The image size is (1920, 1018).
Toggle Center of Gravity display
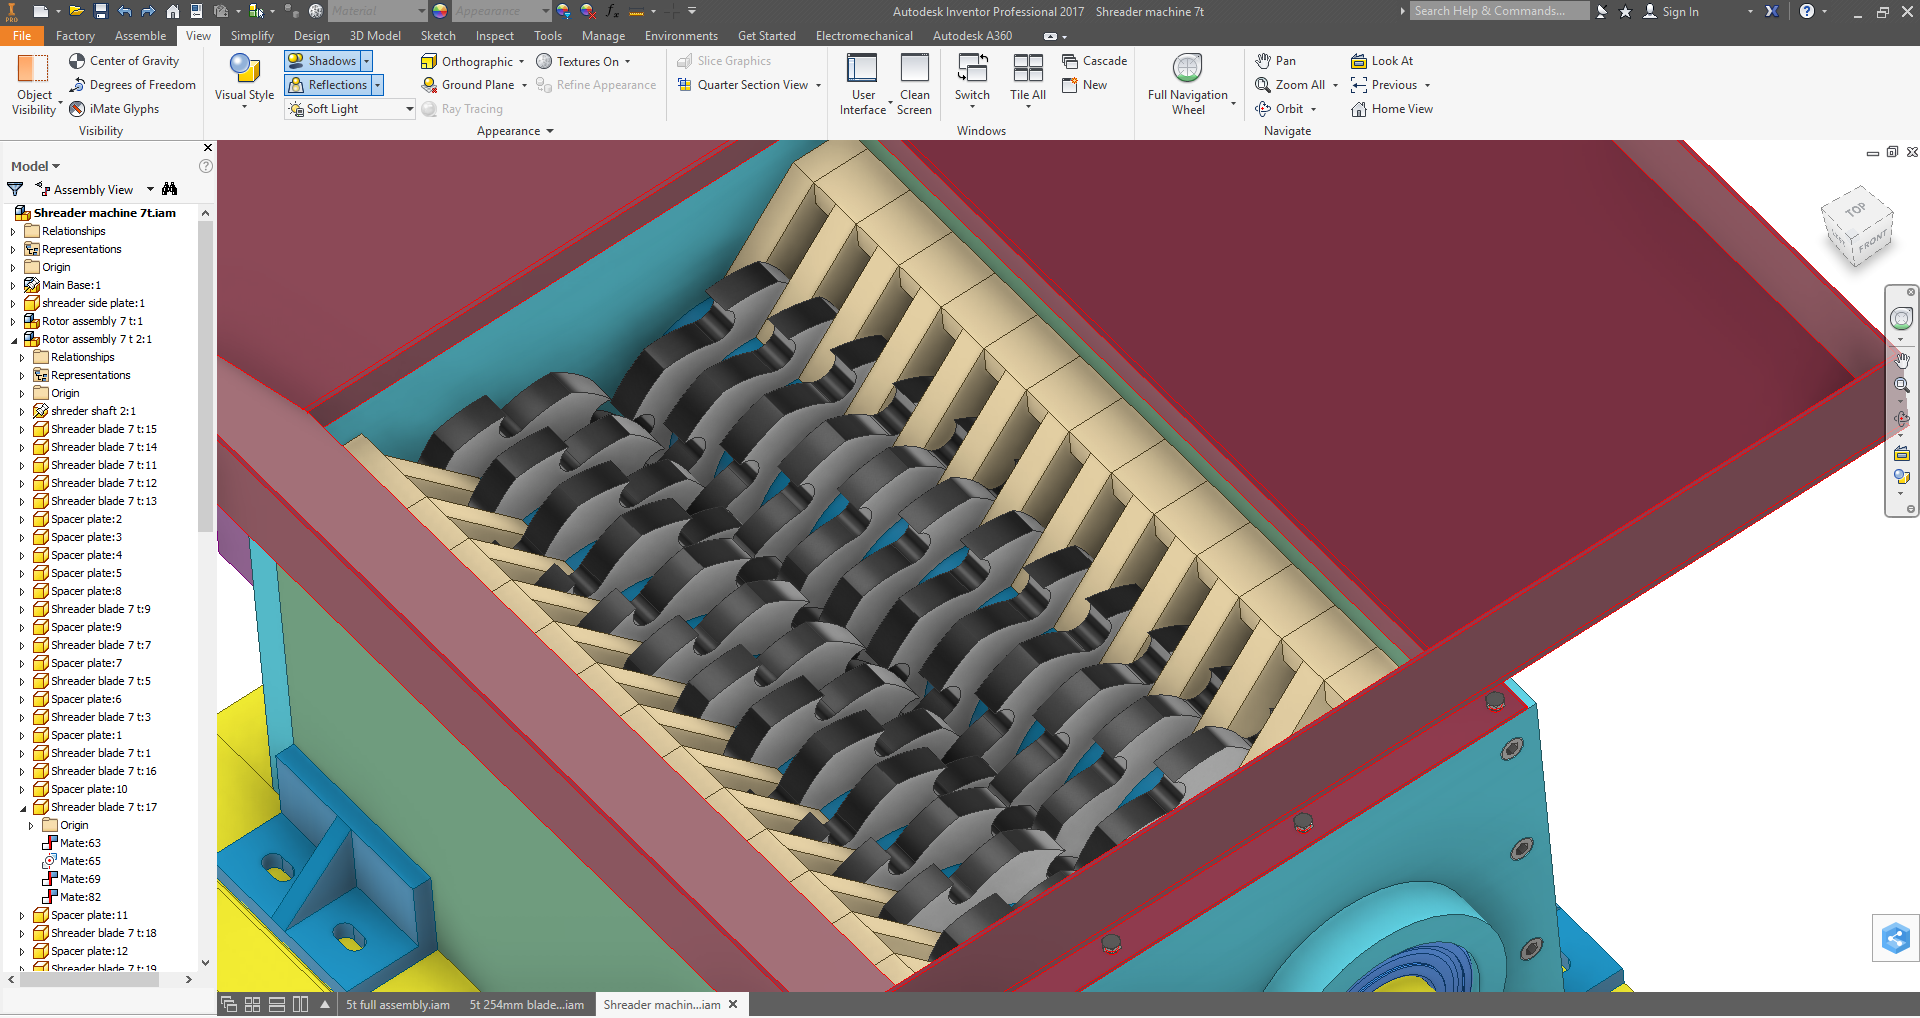(x=124, y=61)
